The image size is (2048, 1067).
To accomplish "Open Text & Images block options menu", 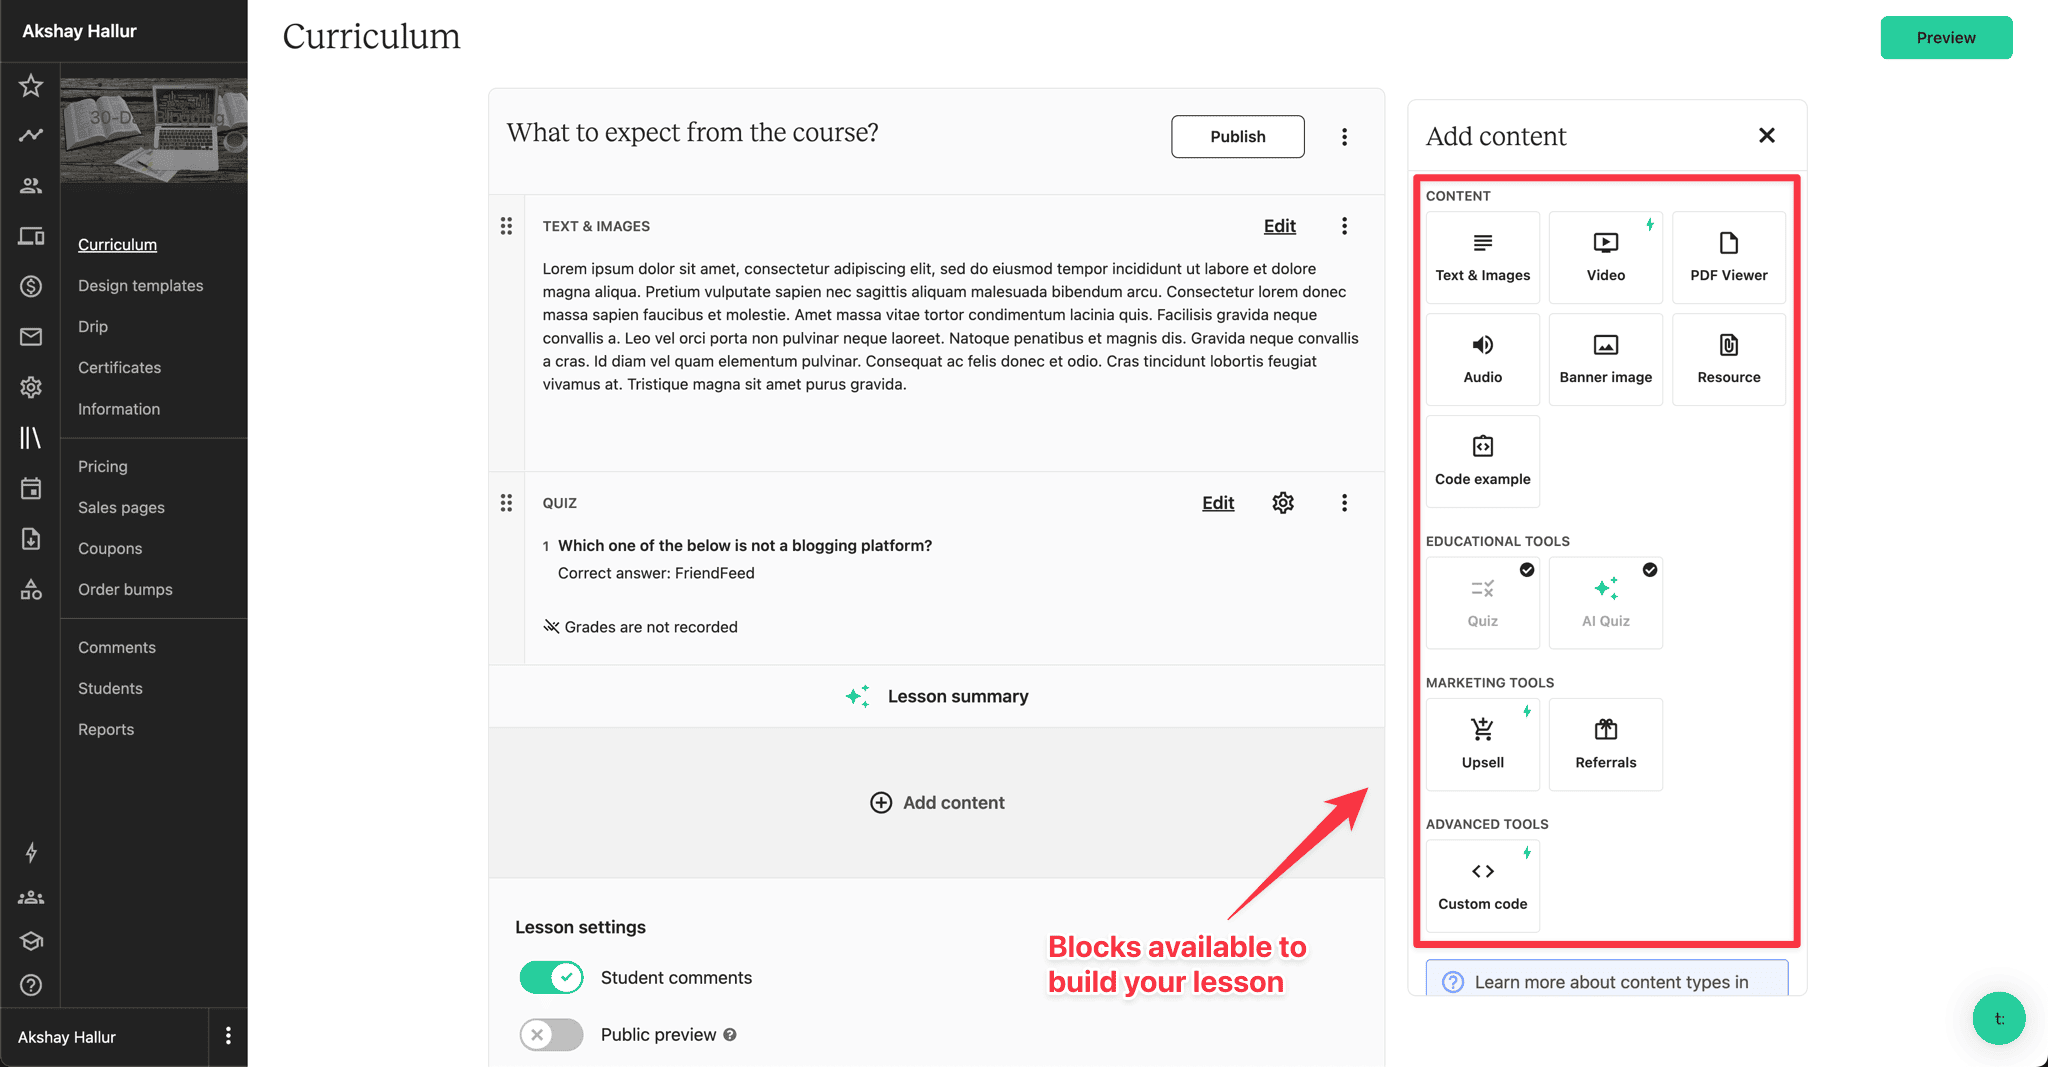I will [1344, 226].
